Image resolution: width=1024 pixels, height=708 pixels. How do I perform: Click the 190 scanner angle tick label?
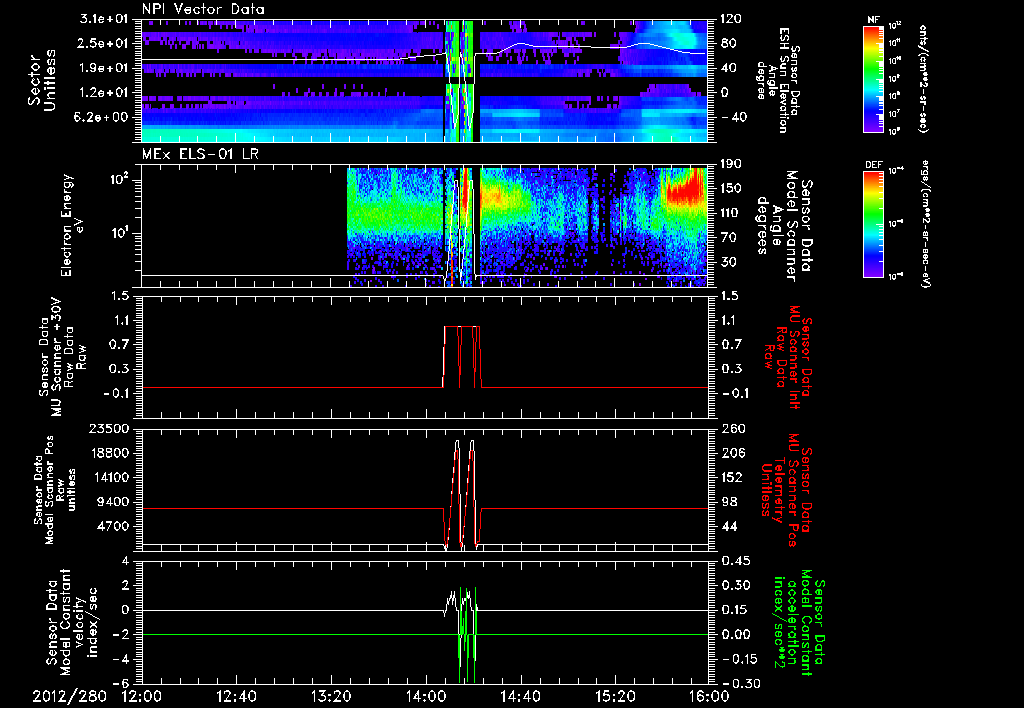pyautogui.click(x=732, y=164)
